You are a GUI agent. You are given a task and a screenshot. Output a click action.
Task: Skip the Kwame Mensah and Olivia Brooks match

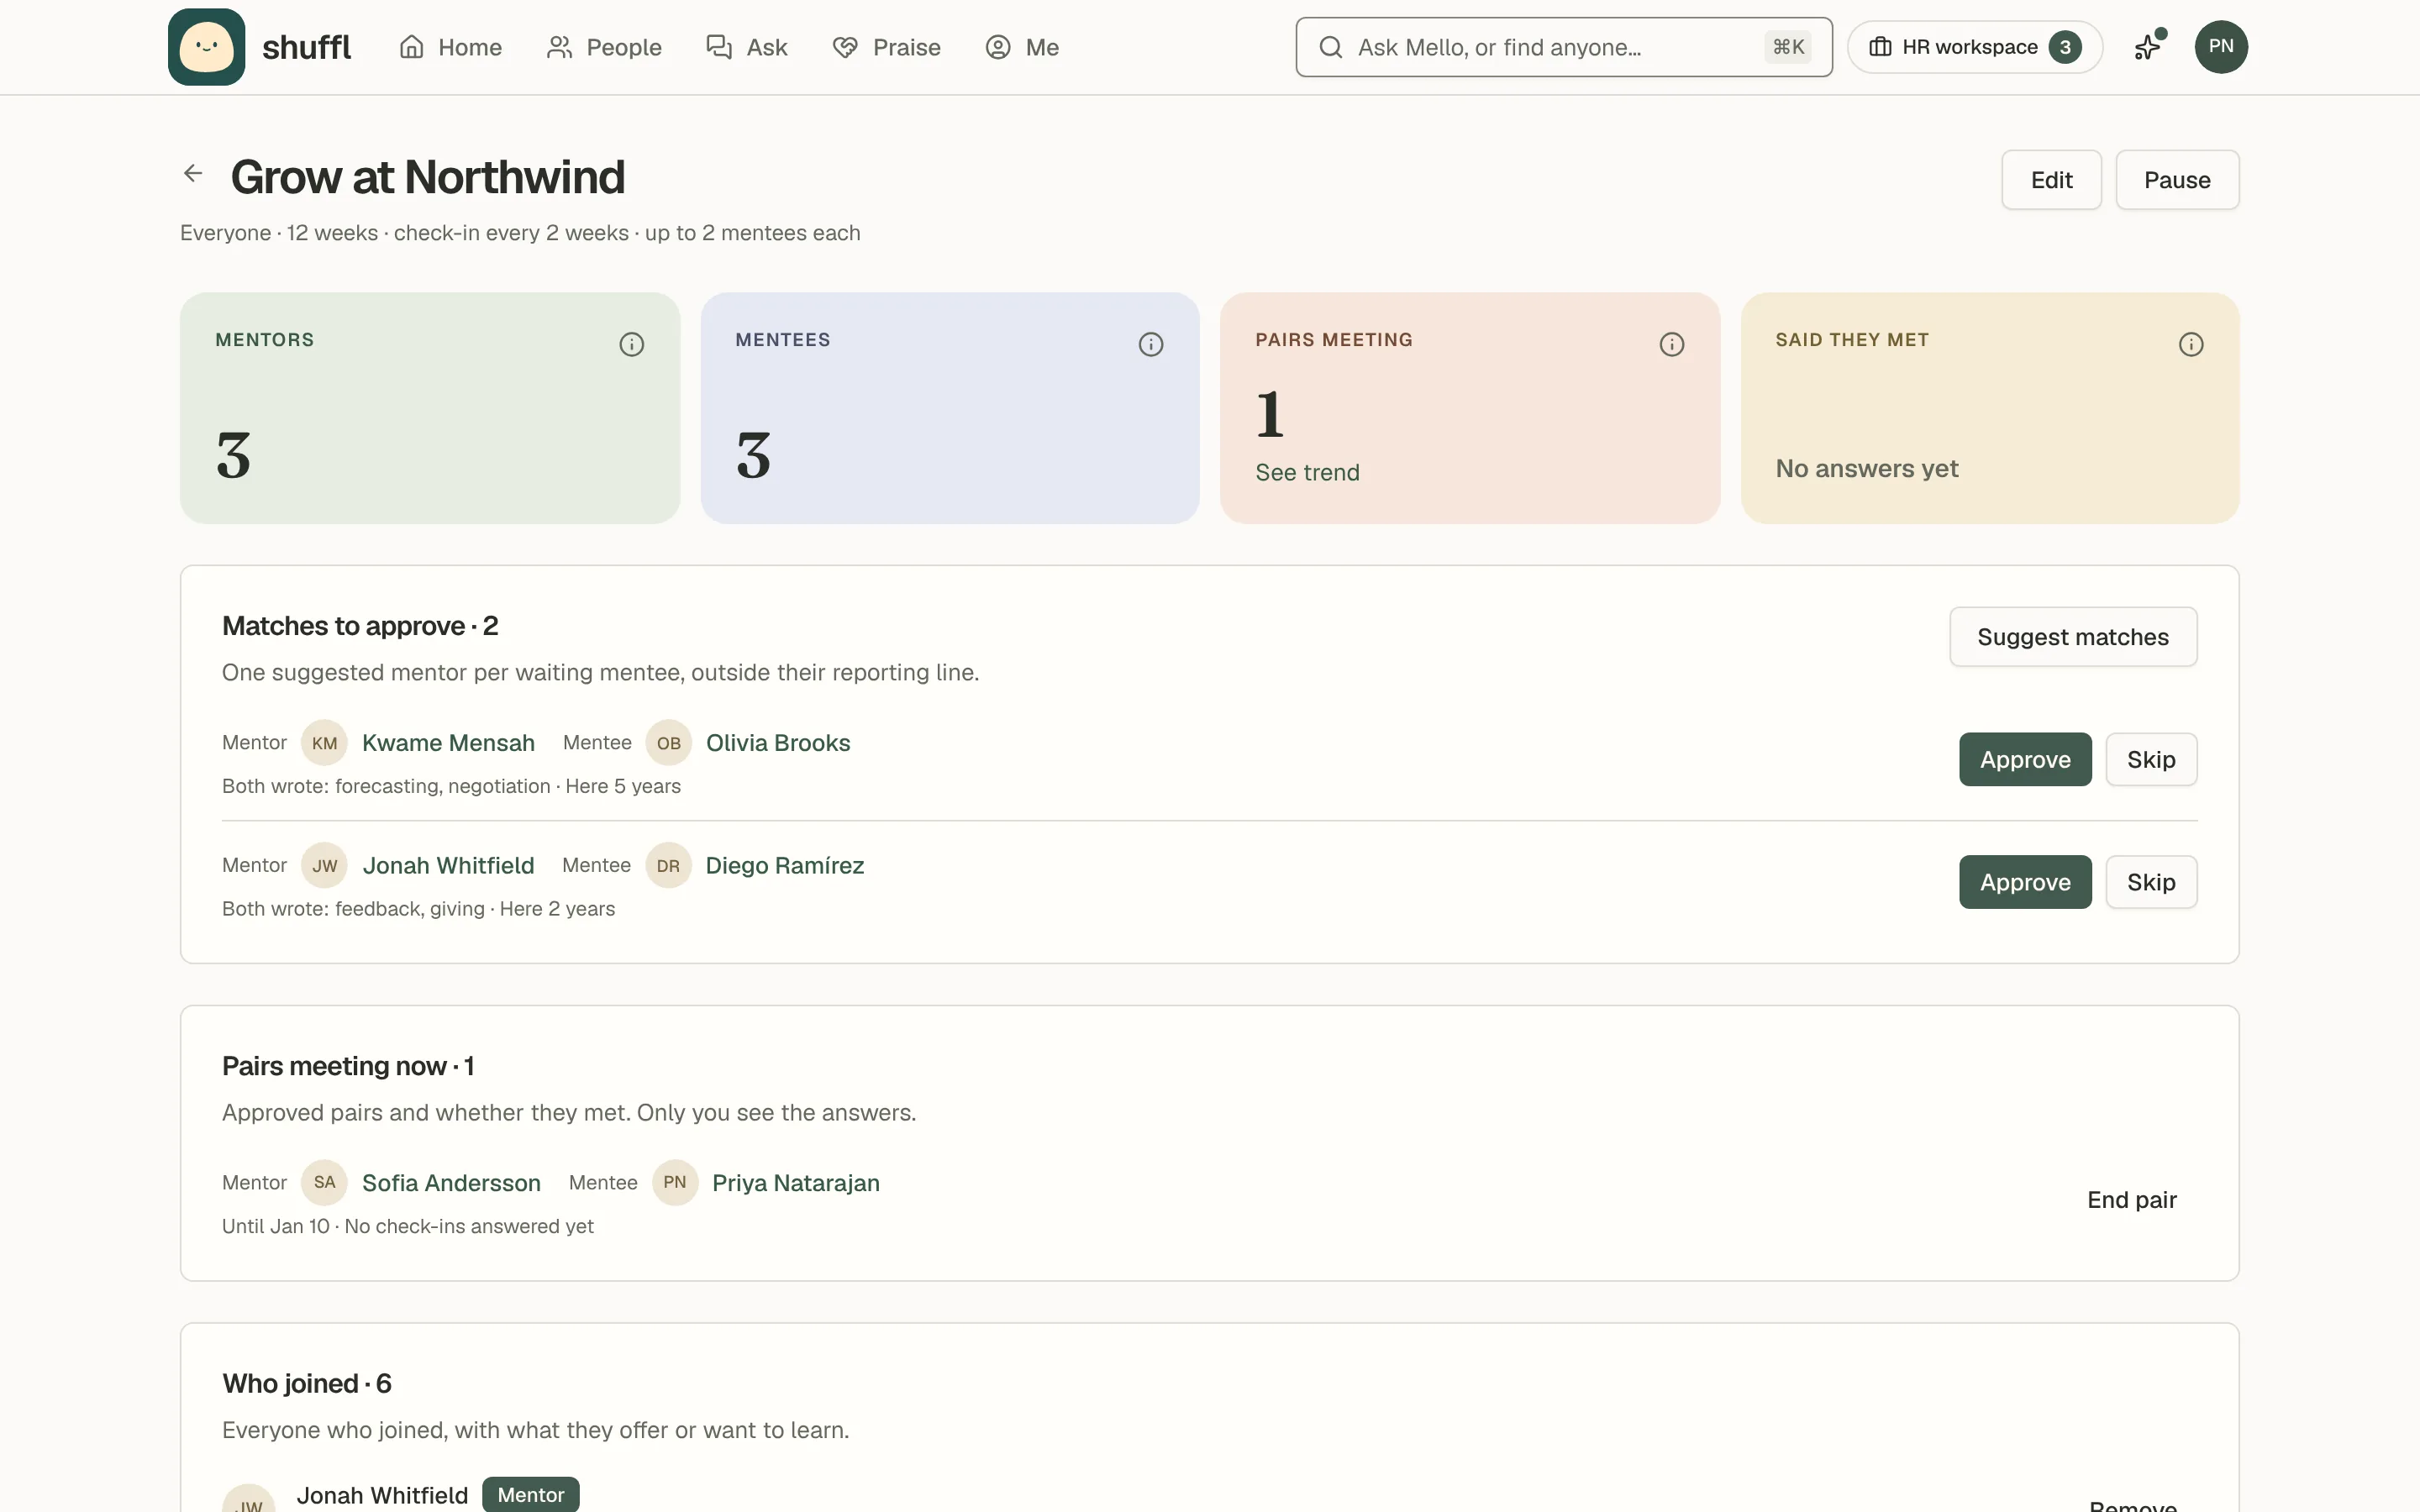tap(2151, 760)
